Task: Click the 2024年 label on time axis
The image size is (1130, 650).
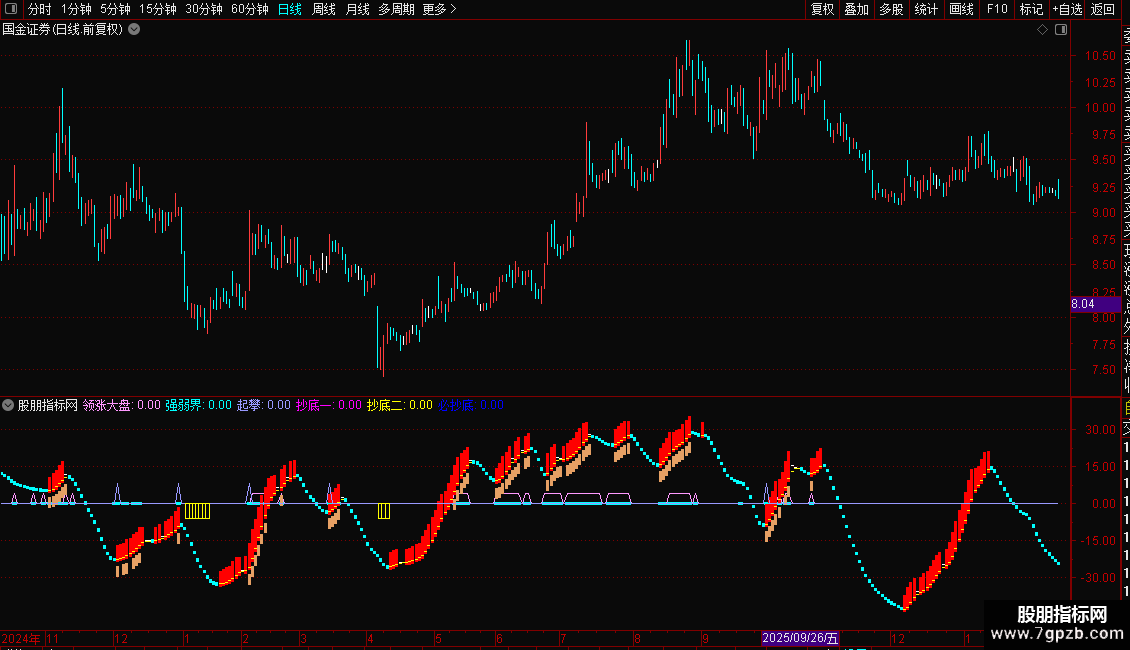Action: tap(21, 638)
